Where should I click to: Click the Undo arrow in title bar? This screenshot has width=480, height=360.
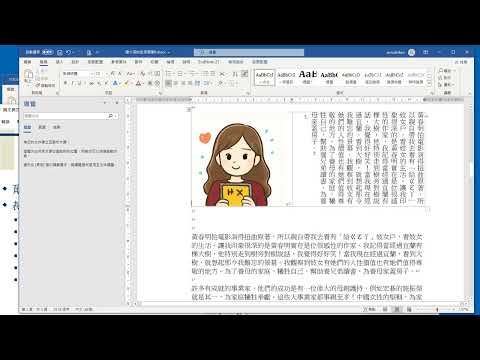68,52
